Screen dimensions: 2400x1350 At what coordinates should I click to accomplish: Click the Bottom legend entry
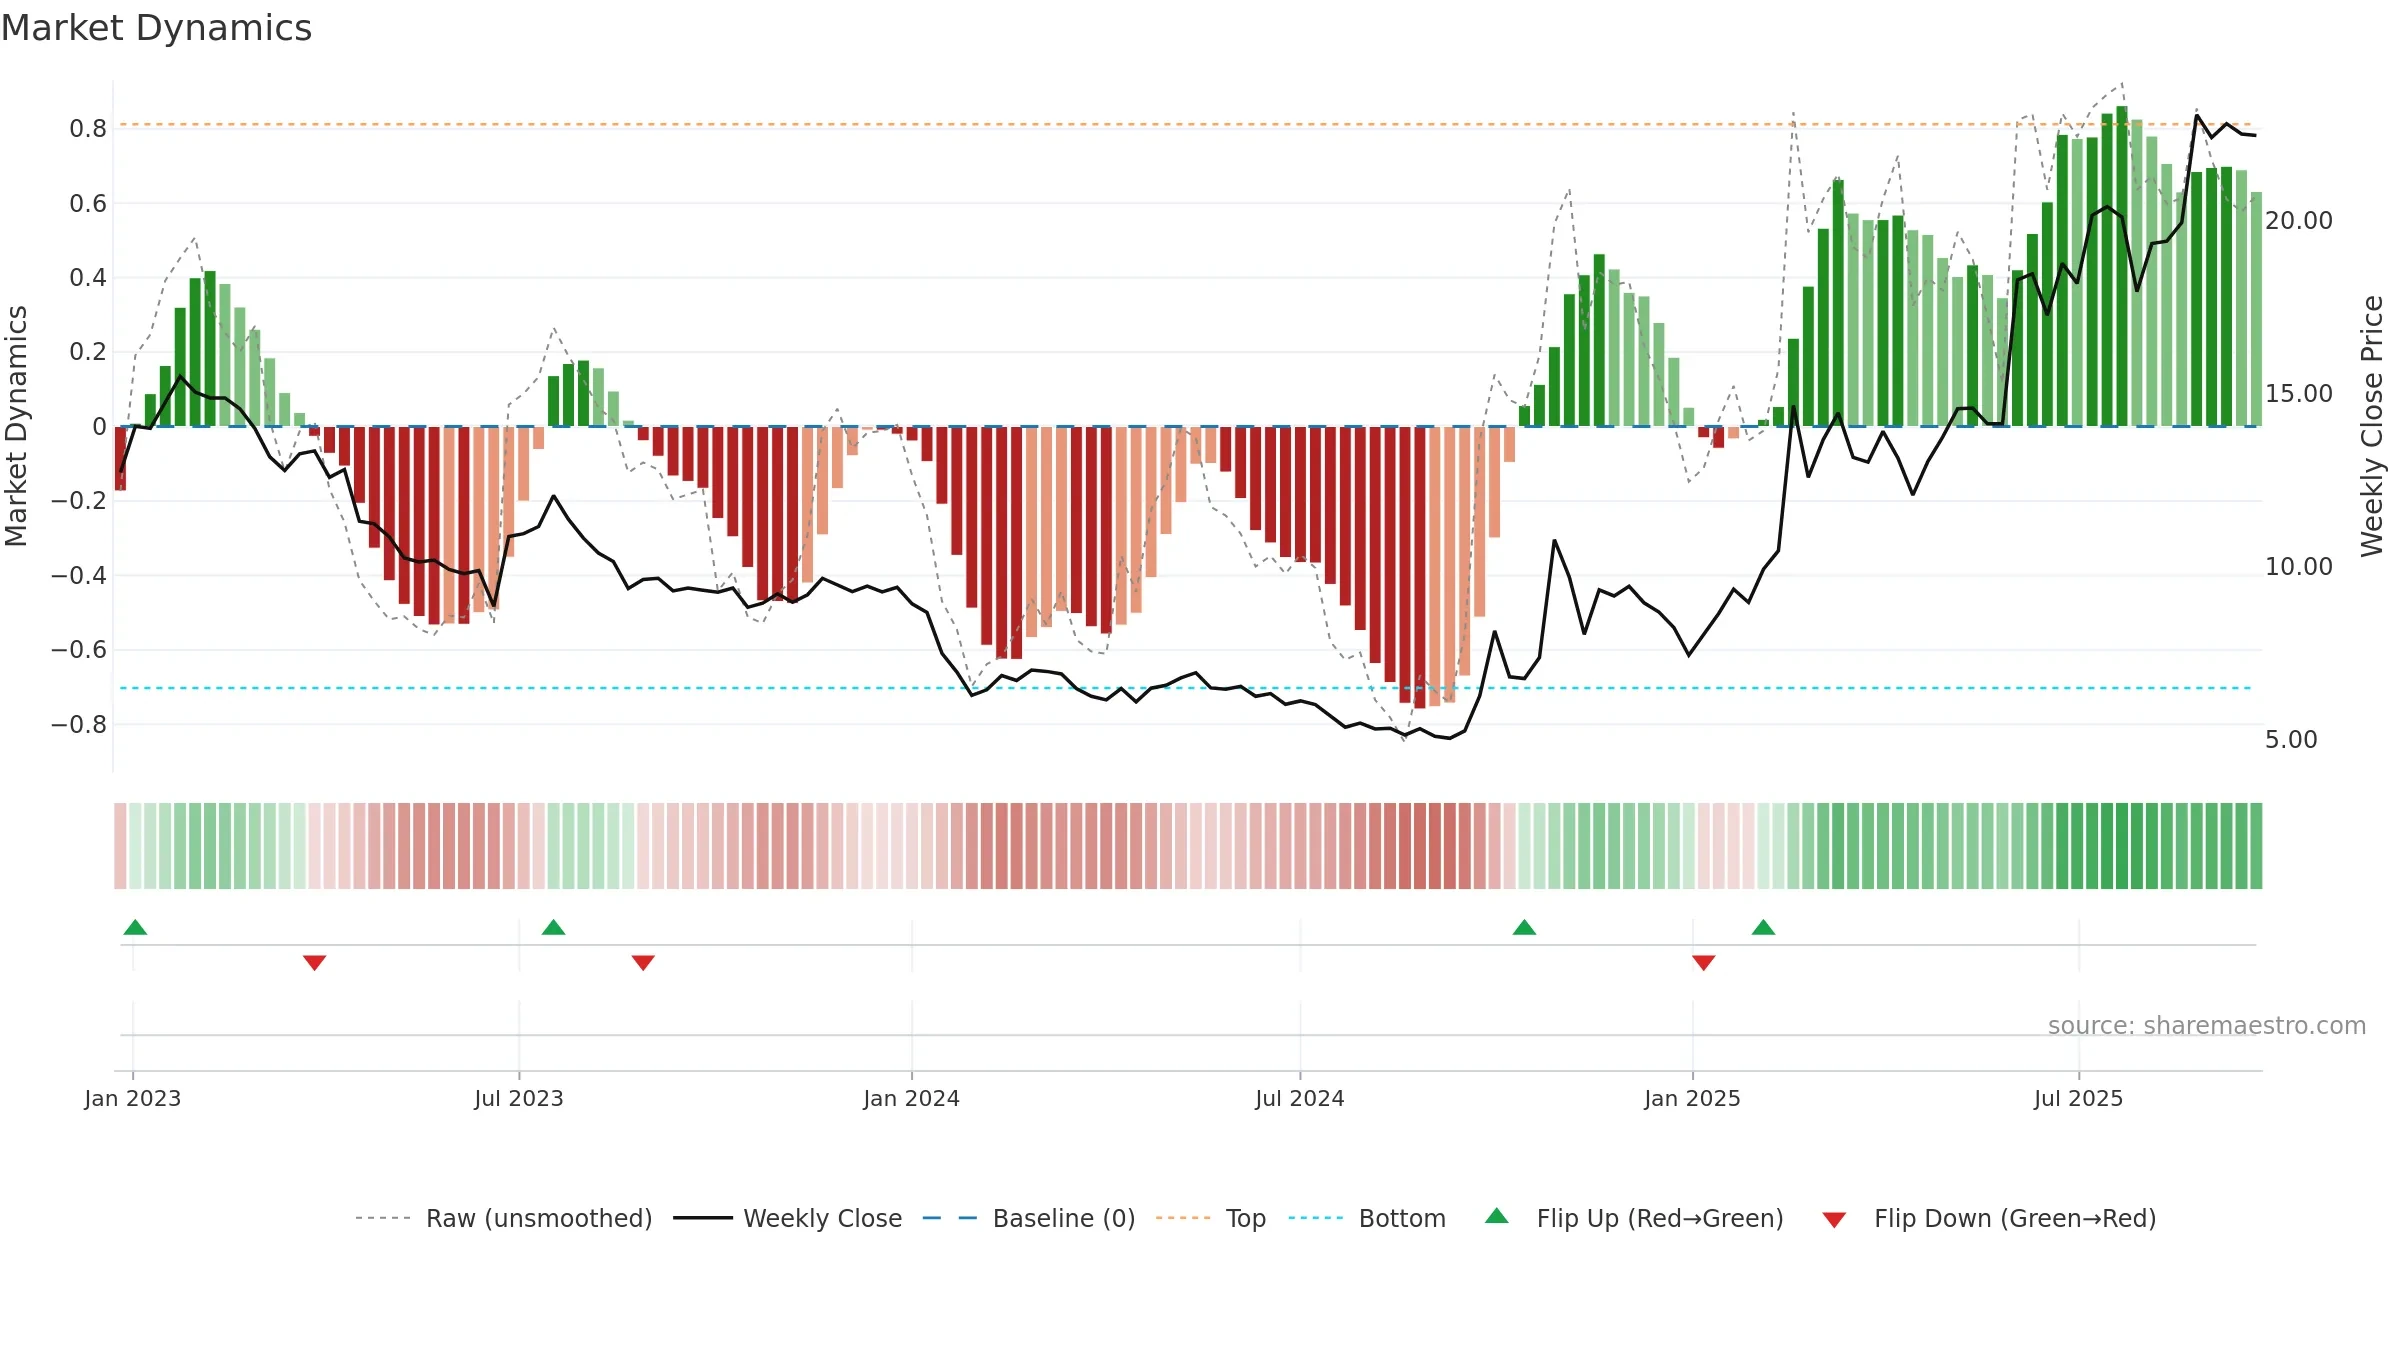click(x=1367, y=1218)
